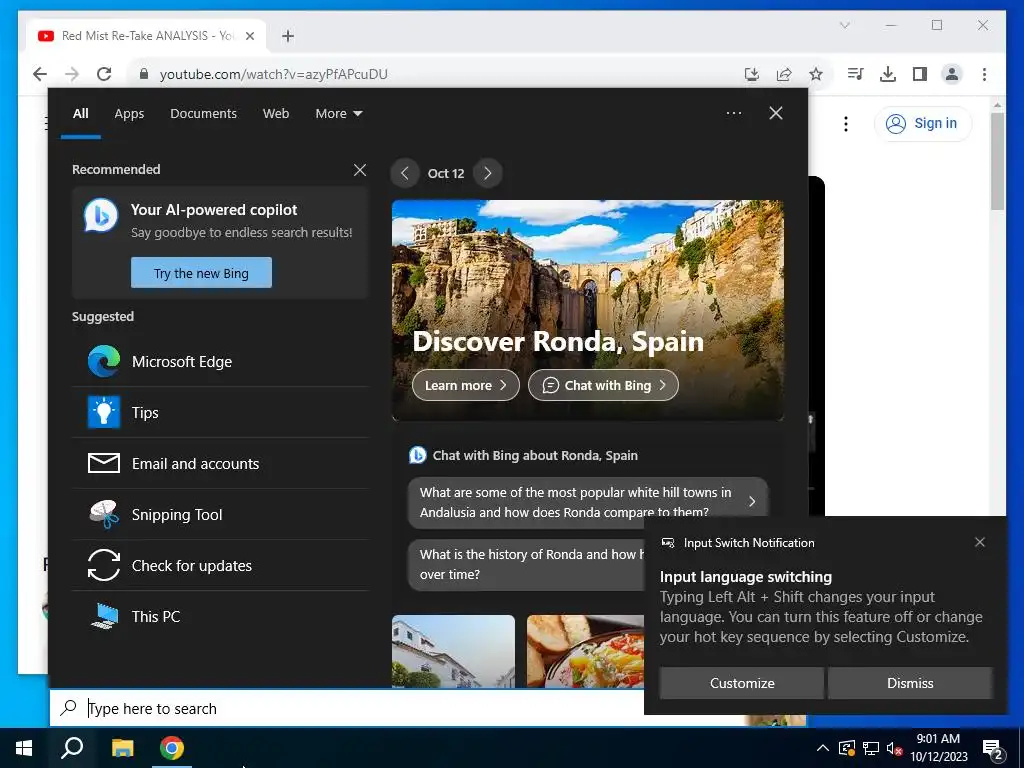This screenshot has width=1024, height=768.
Task: Click Customize in language notification
Action: click(742, 683)
